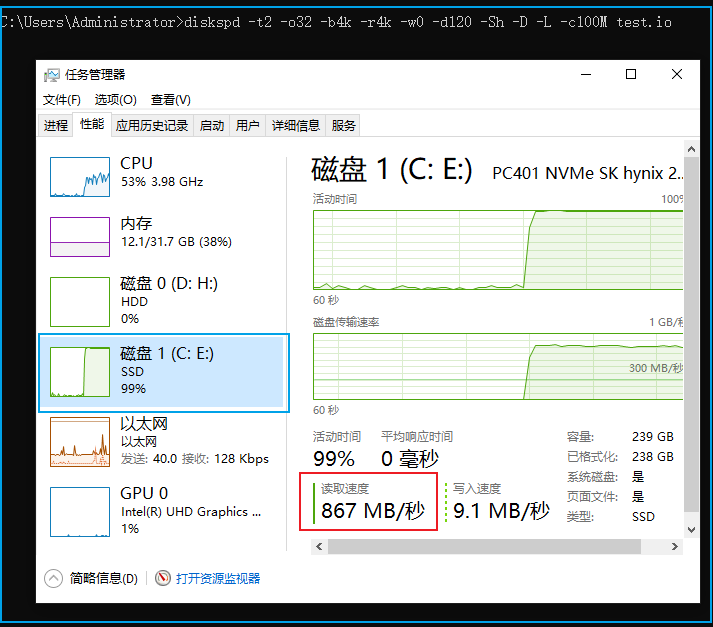Viewport: 713px width, 627px height.
Task: Switch to the 详细信息 tab
Action: [296, 125]
